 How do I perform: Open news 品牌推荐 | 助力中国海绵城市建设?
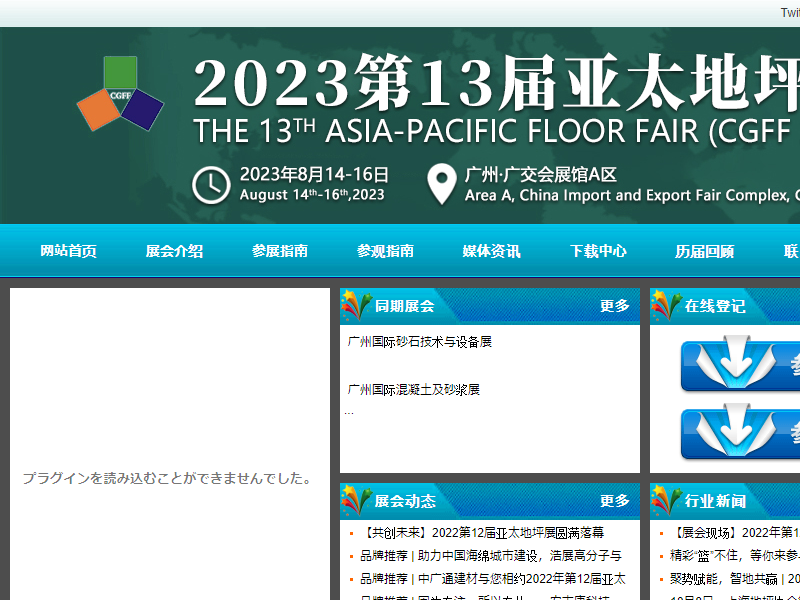click(x=491, y=556)
